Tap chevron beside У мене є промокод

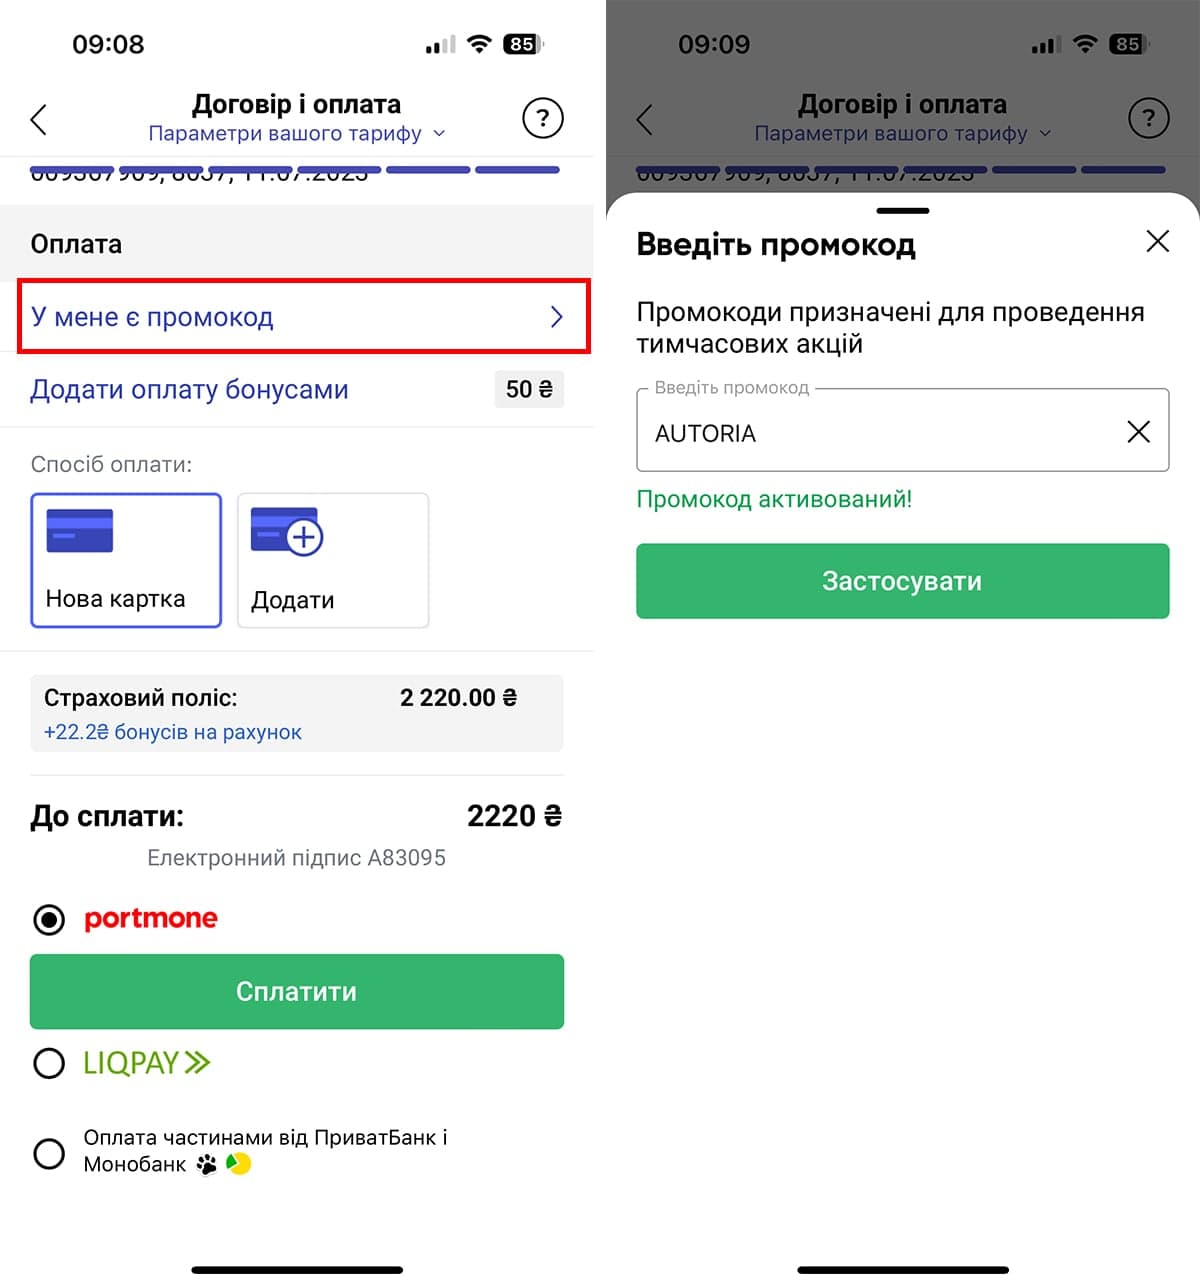pos(557,317)
